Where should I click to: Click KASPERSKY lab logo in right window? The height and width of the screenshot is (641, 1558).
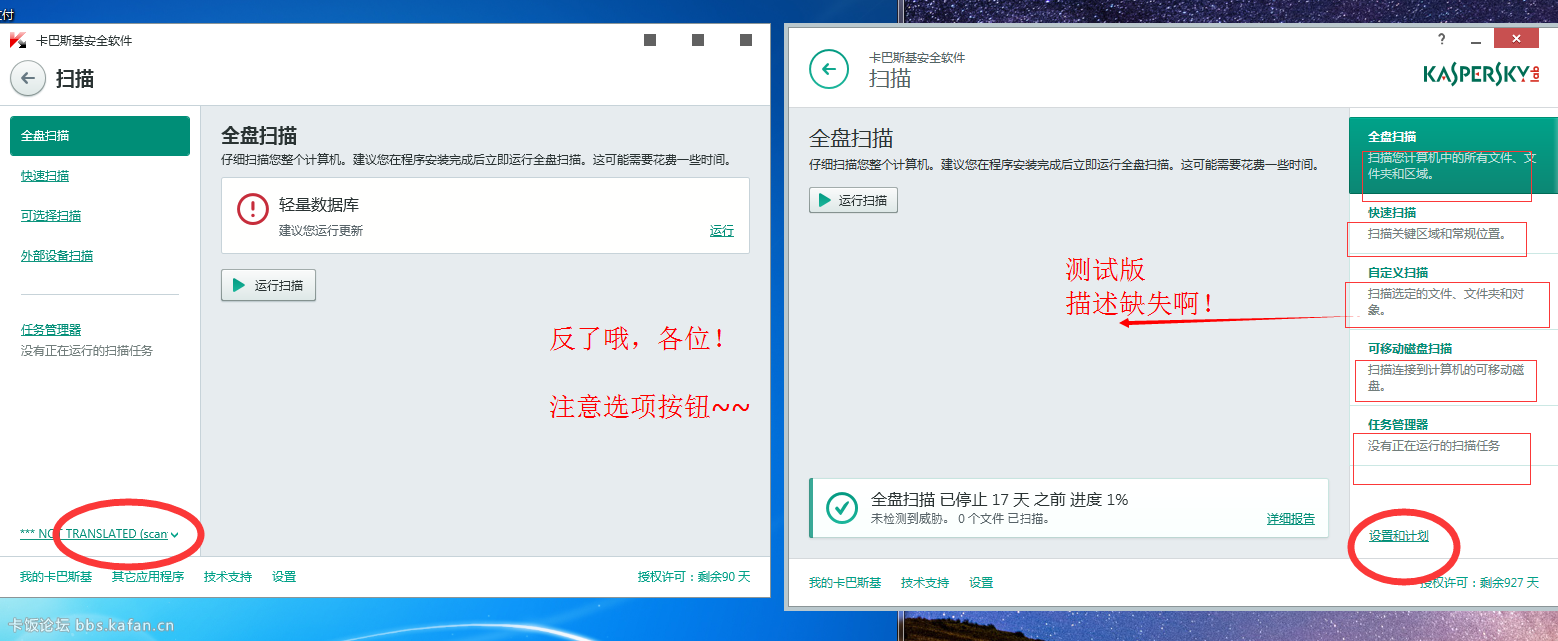pos(1483,74)
